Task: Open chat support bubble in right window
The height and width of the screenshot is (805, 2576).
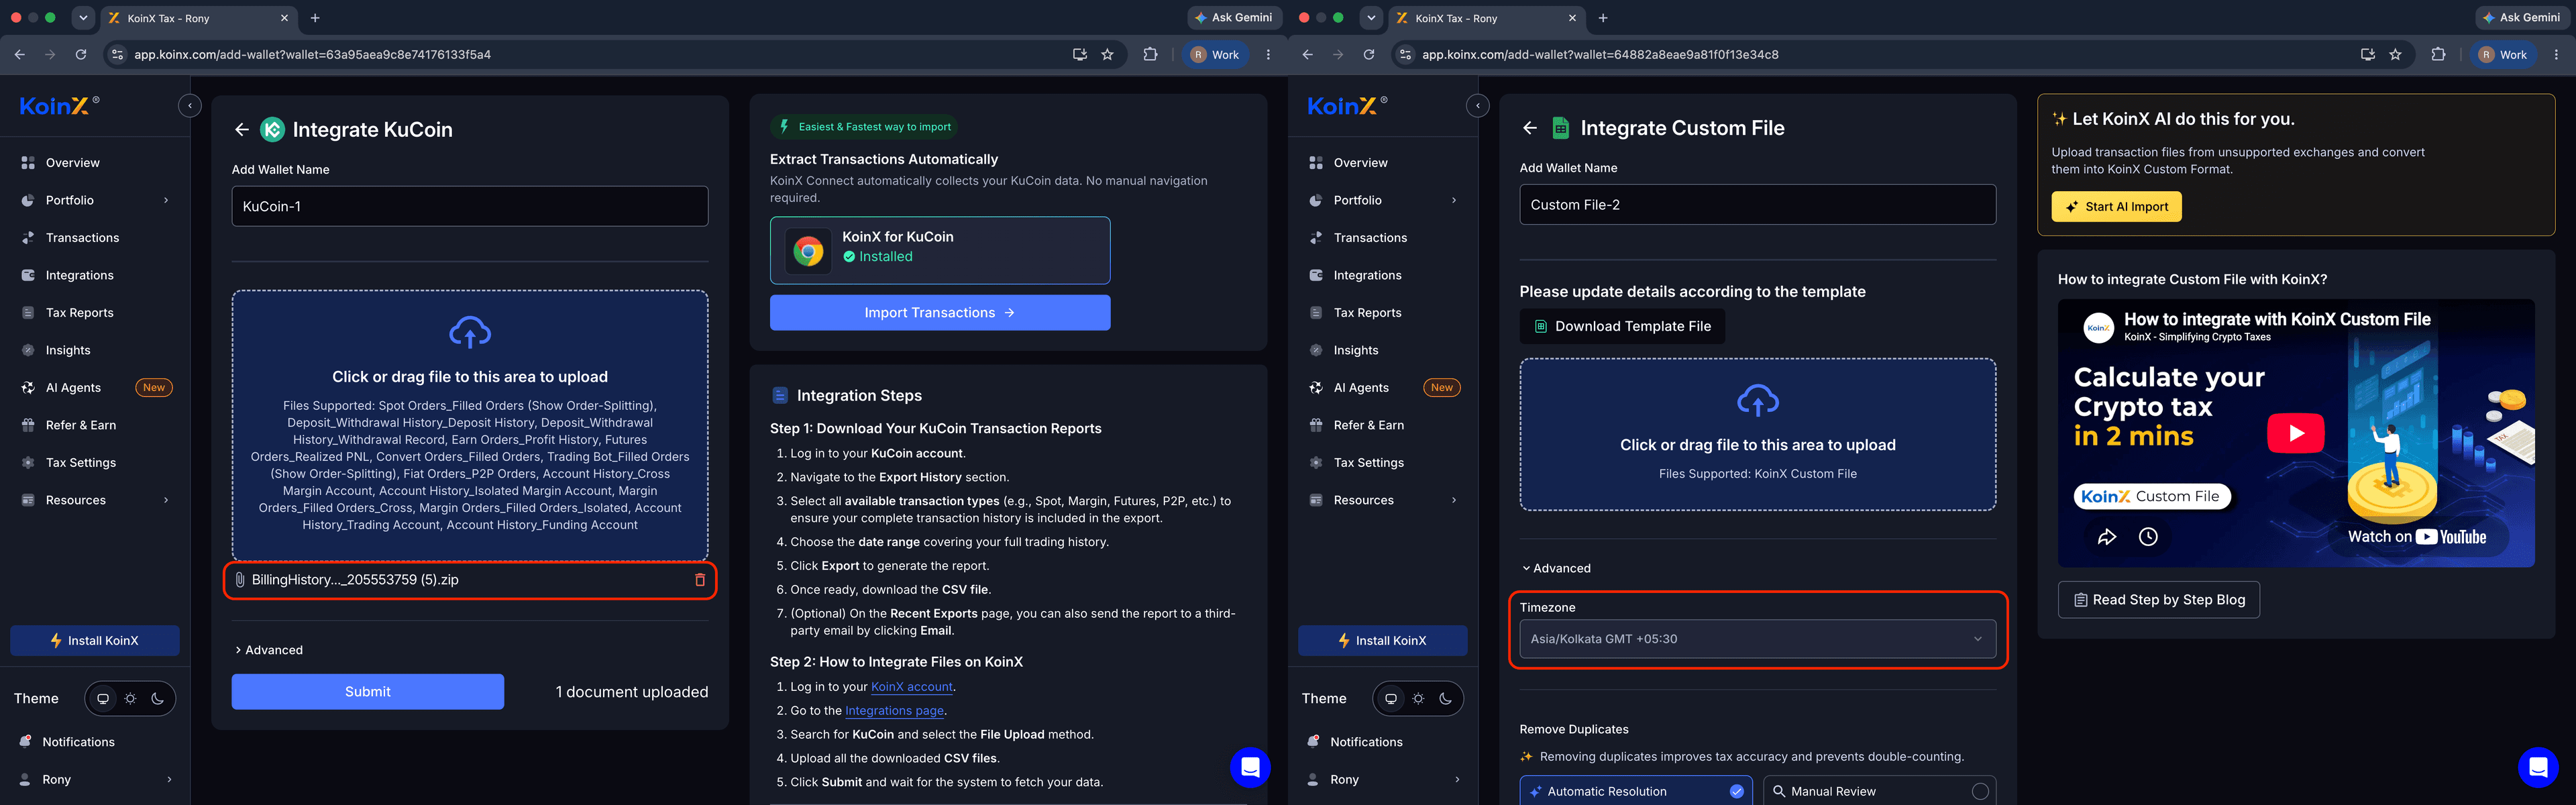Action: tap(2538, 767)
